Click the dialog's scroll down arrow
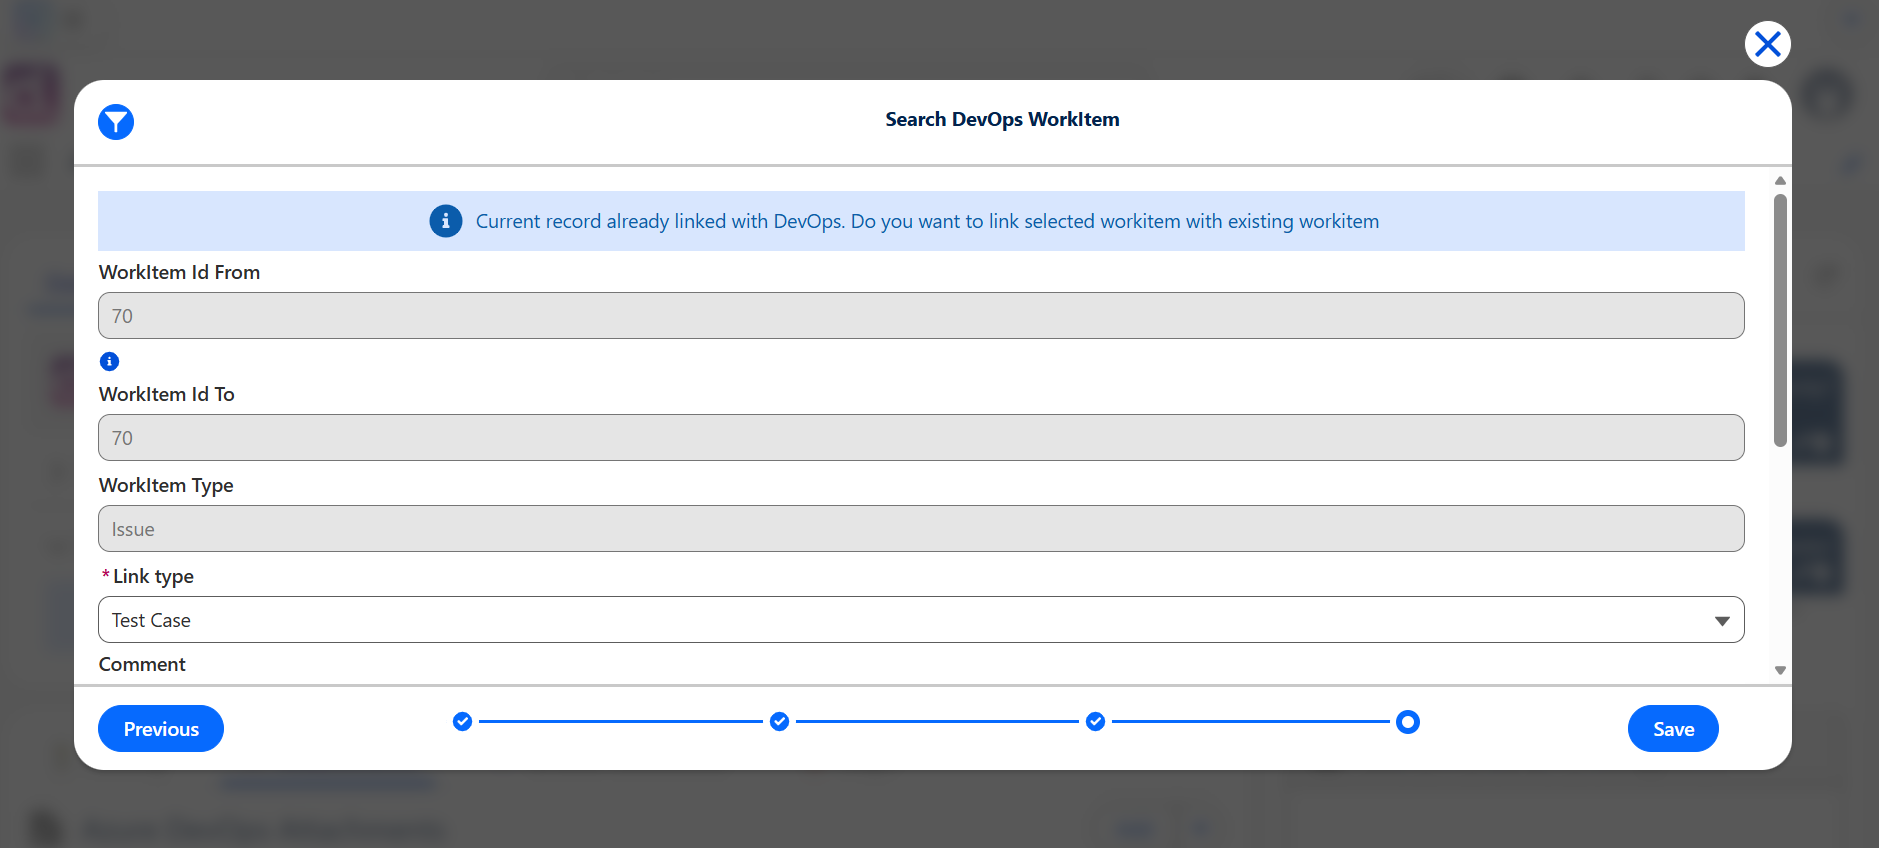1879x848 pixels. click(x=1780, y=671)
